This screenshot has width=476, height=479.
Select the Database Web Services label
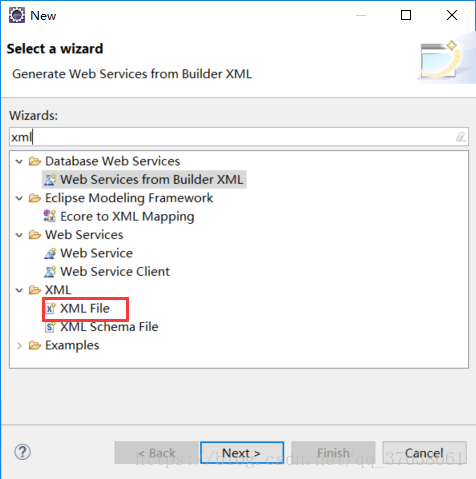pos(113,161)
